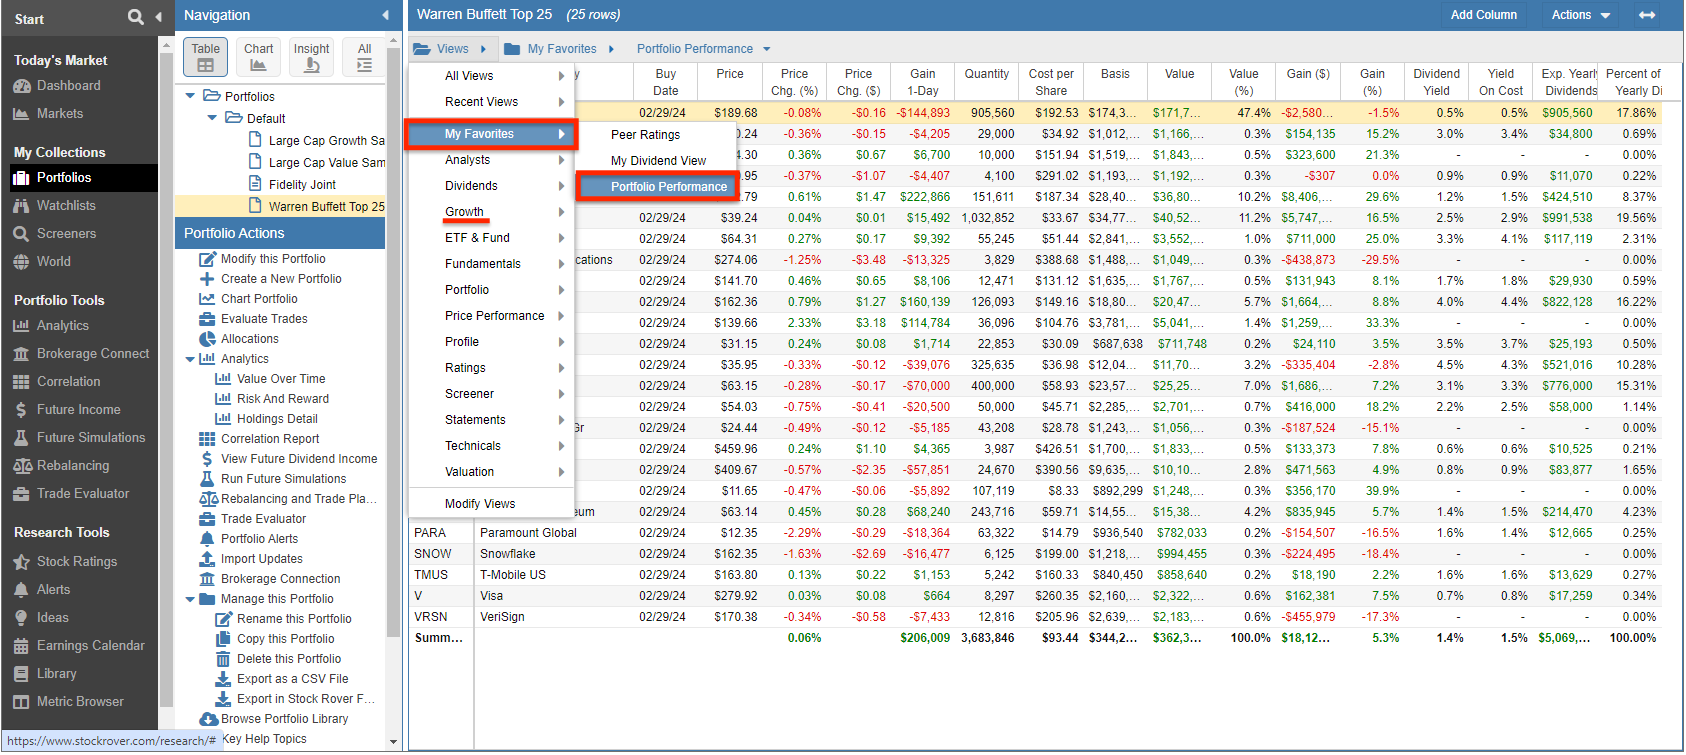
Task: Click View Future Dividend Income
Action: point(299,459)
